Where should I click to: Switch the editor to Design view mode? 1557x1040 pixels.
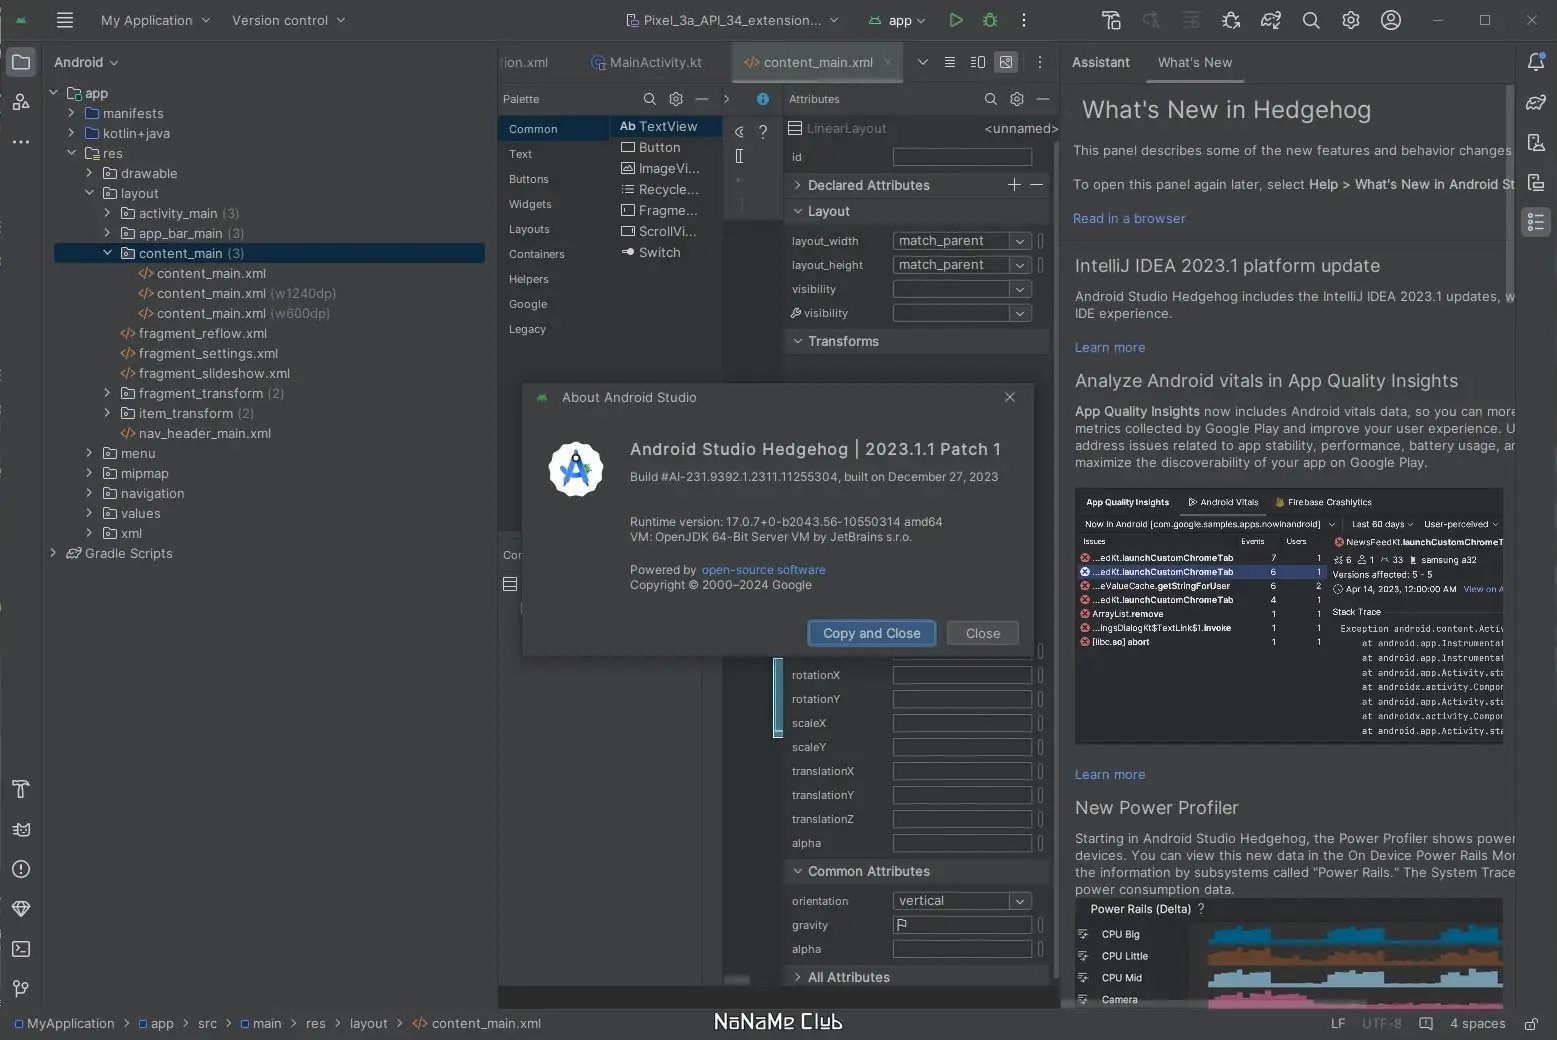[1006, 62]
